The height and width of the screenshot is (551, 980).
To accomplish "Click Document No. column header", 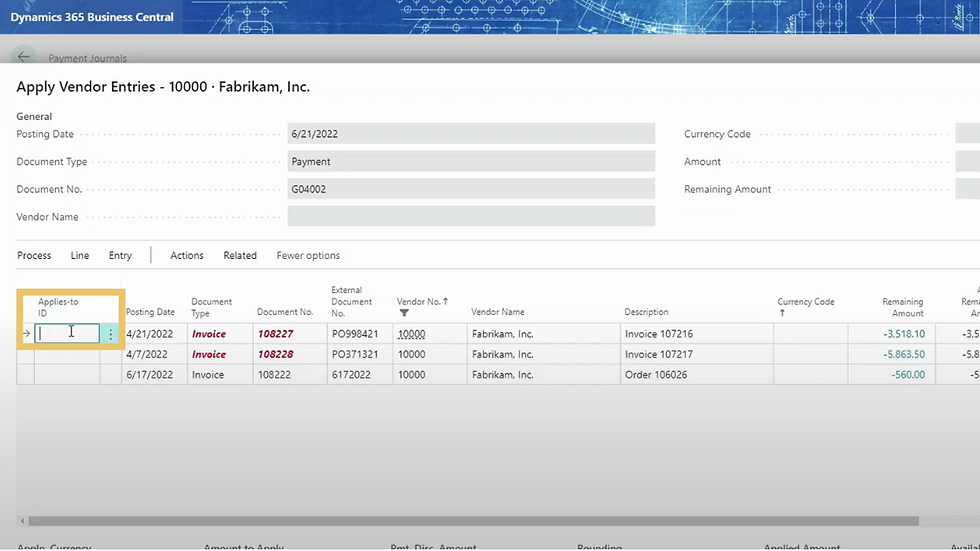I will 285,312.
